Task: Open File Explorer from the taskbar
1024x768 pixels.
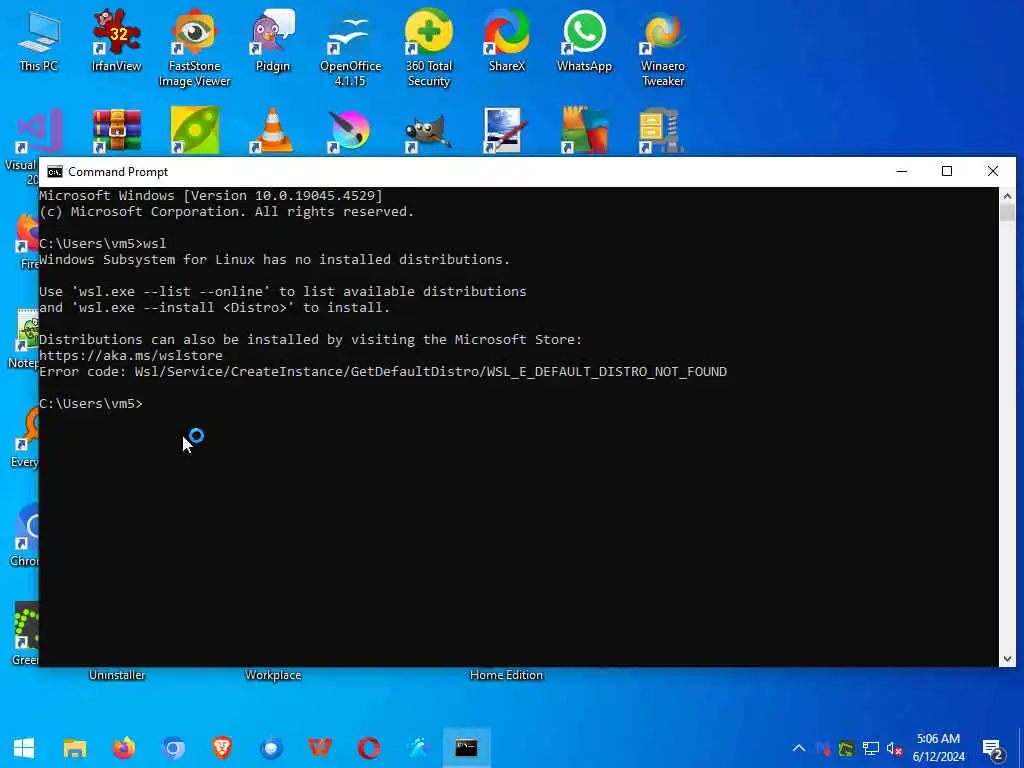Action: [x=75, y=748]
